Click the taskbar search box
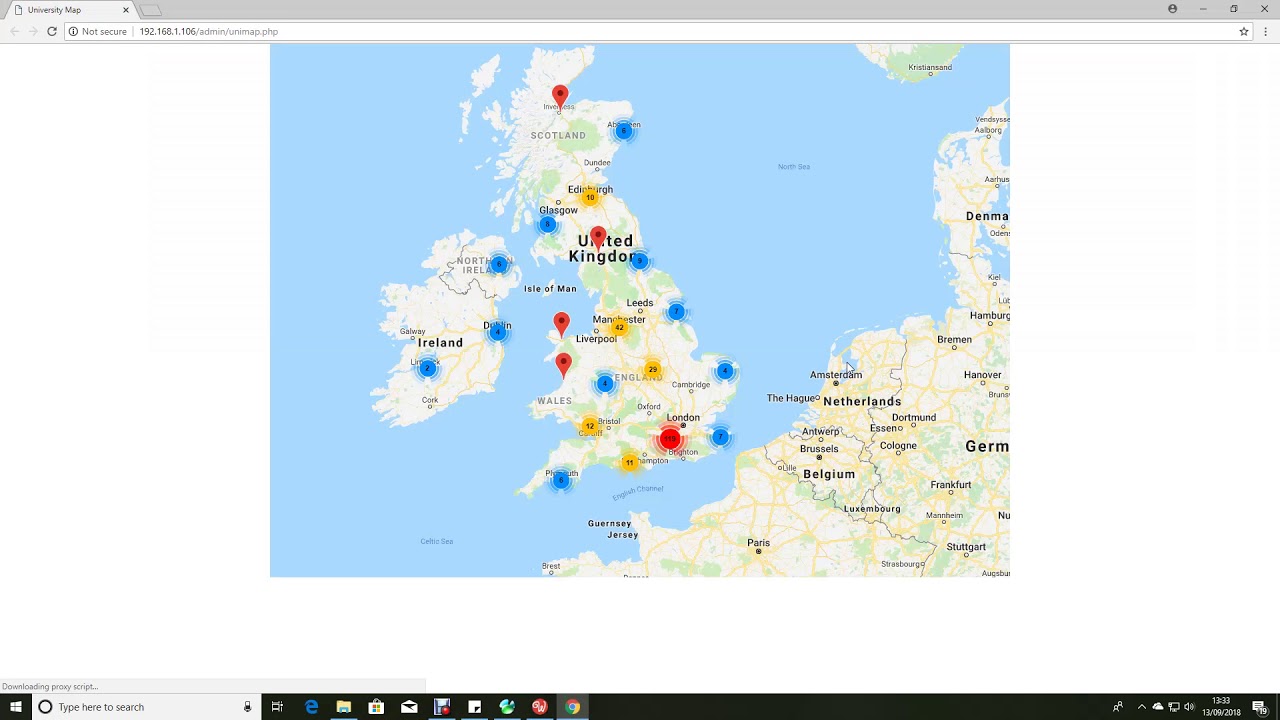 [146, 707]
